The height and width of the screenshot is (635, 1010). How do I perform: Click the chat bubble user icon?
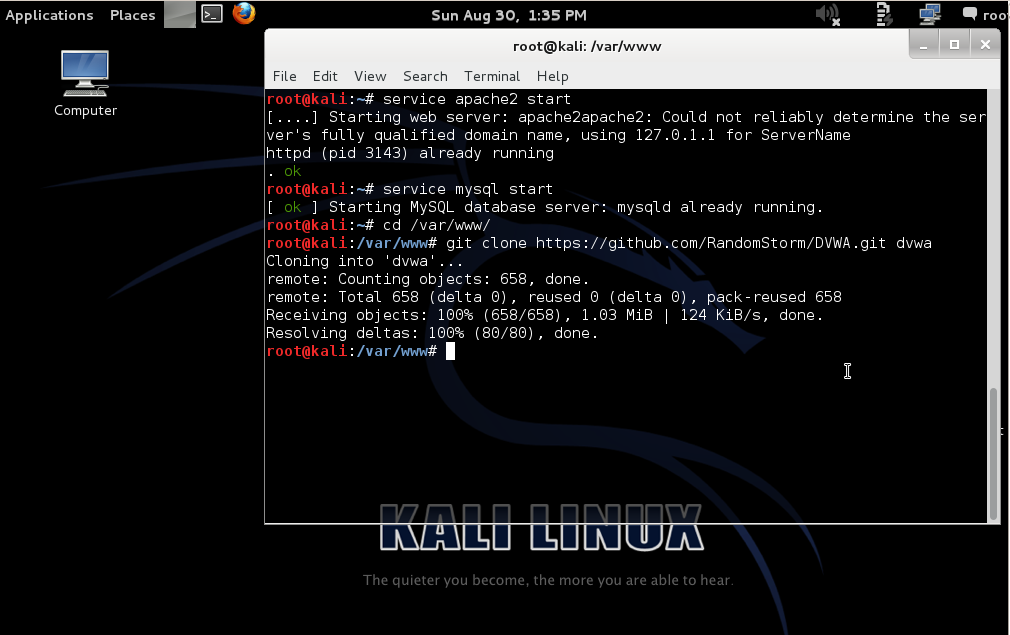pos(970,14)
